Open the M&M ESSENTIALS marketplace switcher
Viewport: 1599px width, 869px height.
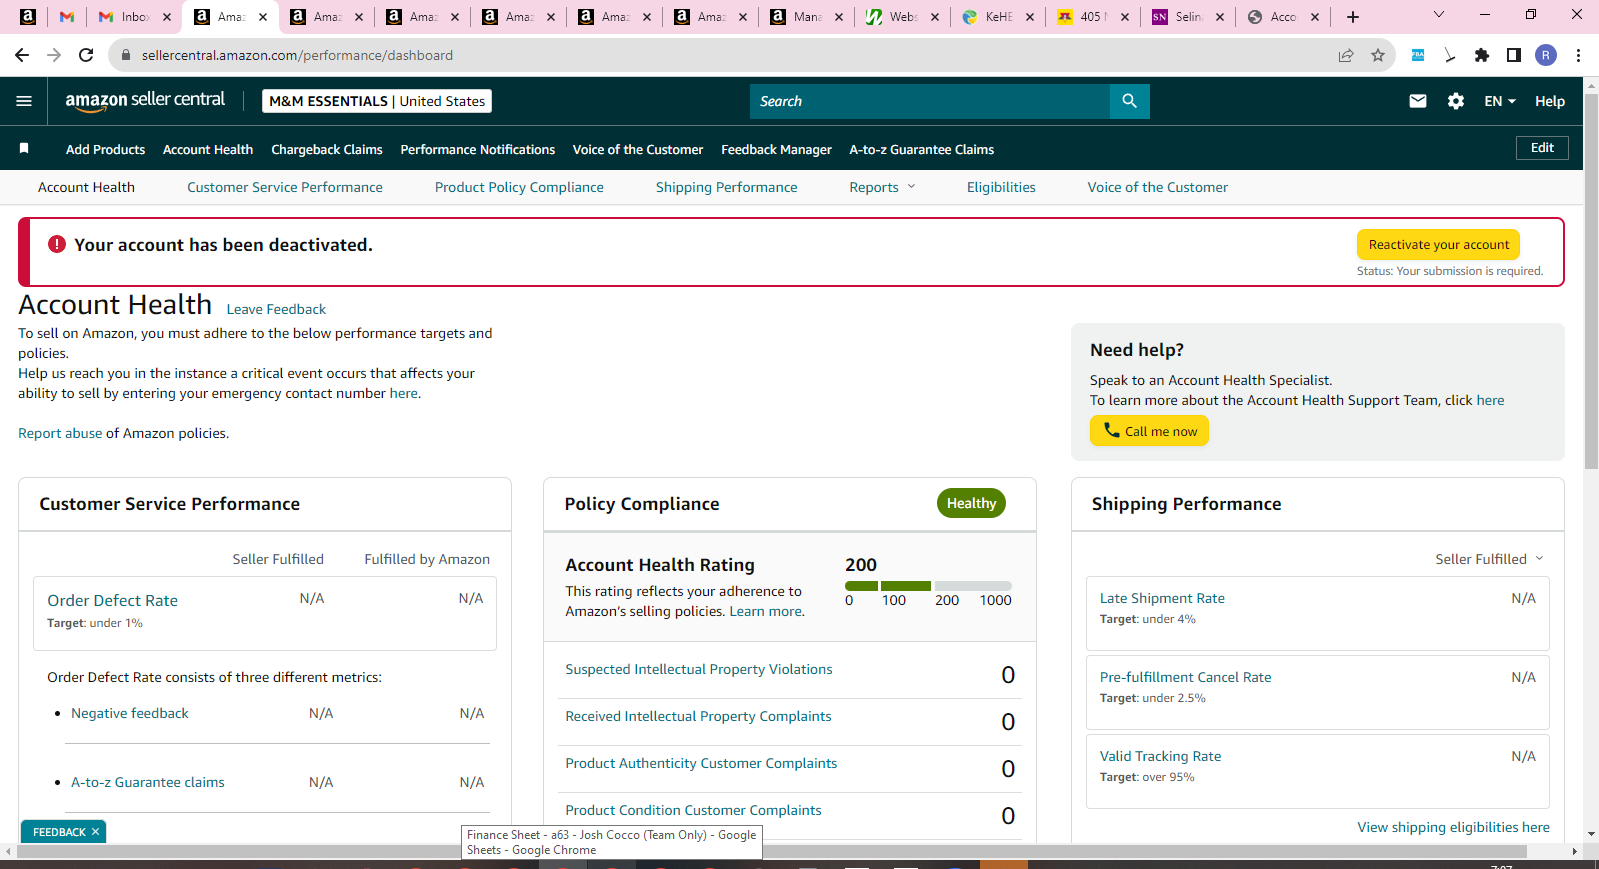click(x=377, y=101)
